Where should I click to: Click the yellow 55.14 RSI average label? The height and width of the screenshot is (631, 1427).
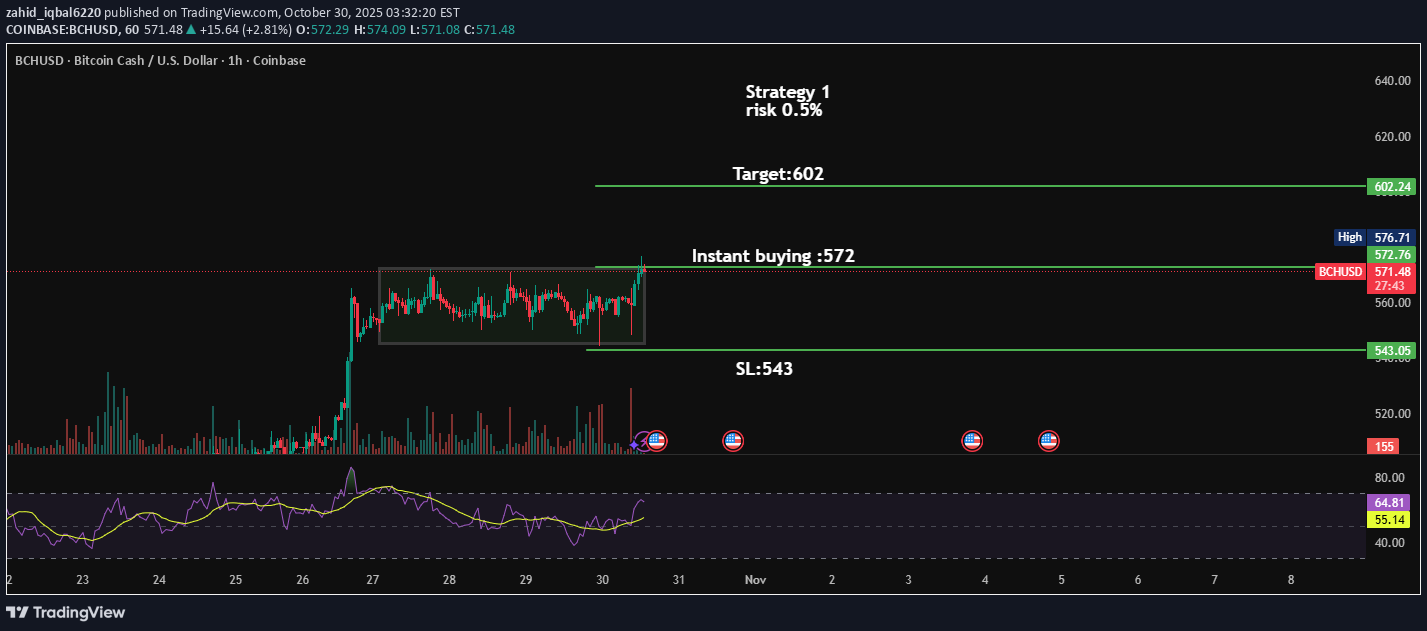click(1391, 520)
